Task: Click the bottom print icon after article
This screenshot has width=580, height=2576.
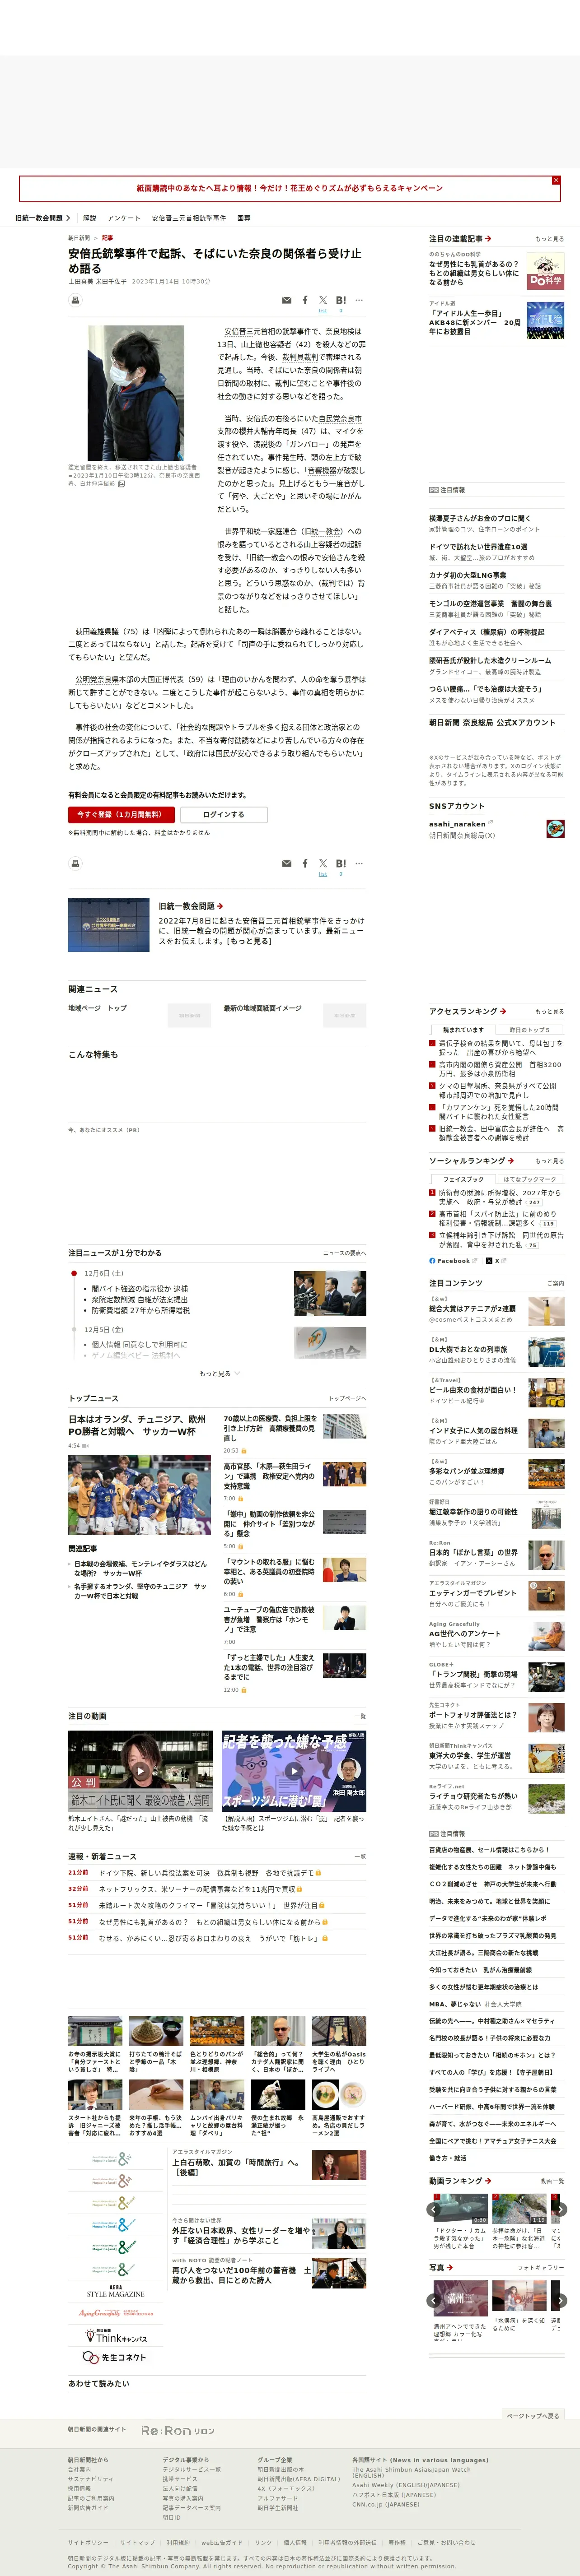Action: (x=75, y=863)
